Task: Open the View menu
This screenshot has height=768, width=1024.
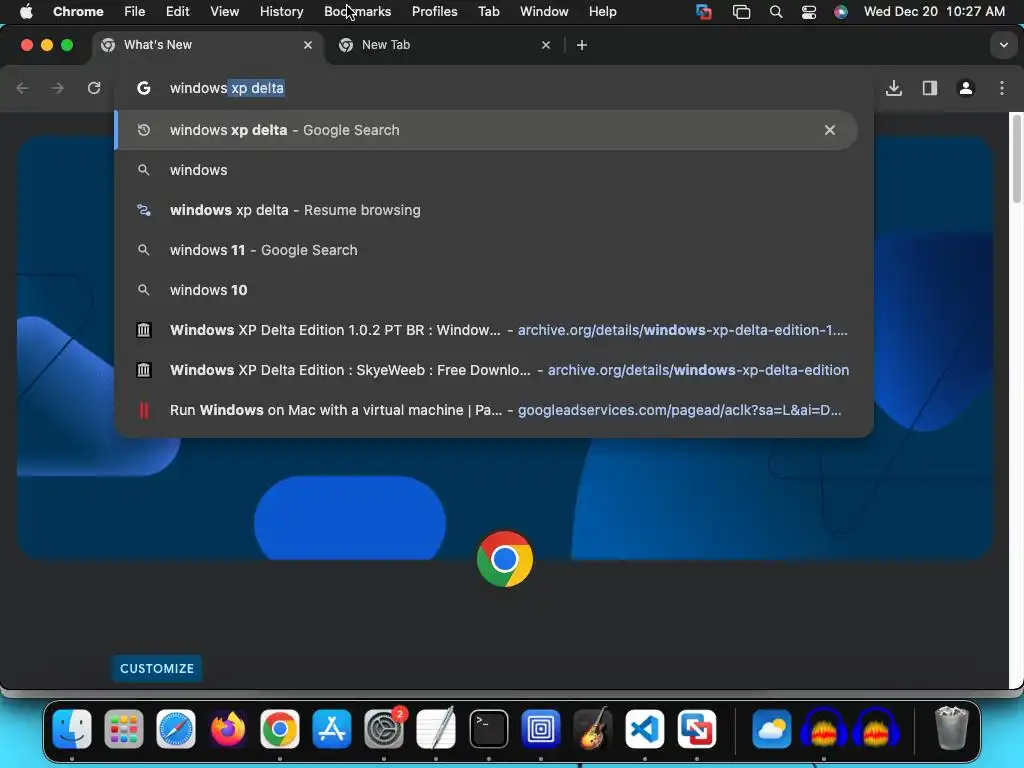Action: [224, 12]
